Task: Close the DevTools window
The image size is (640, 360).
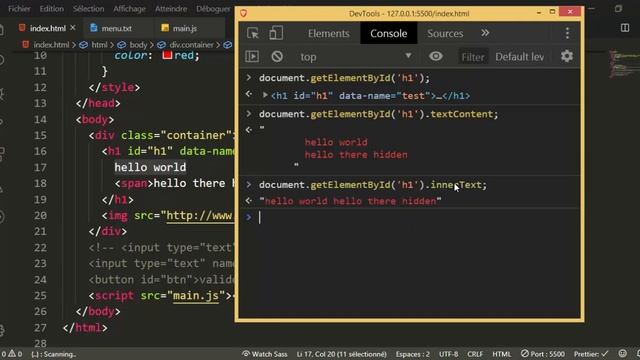Action: click(x=570, y=12)
